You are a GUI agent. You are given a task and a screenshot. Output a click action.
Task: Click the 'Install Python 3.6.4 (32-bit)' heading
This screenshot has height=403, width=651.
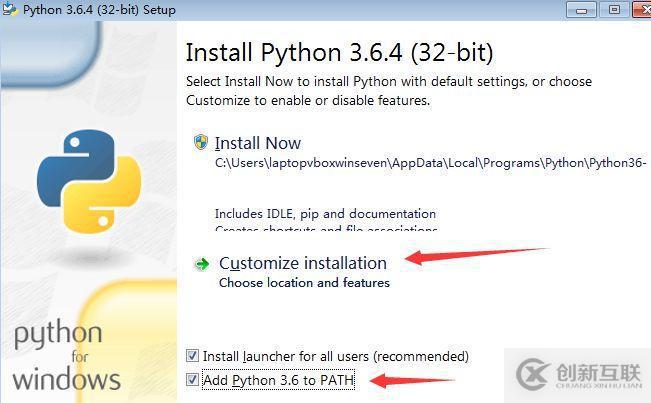(339, 52)
